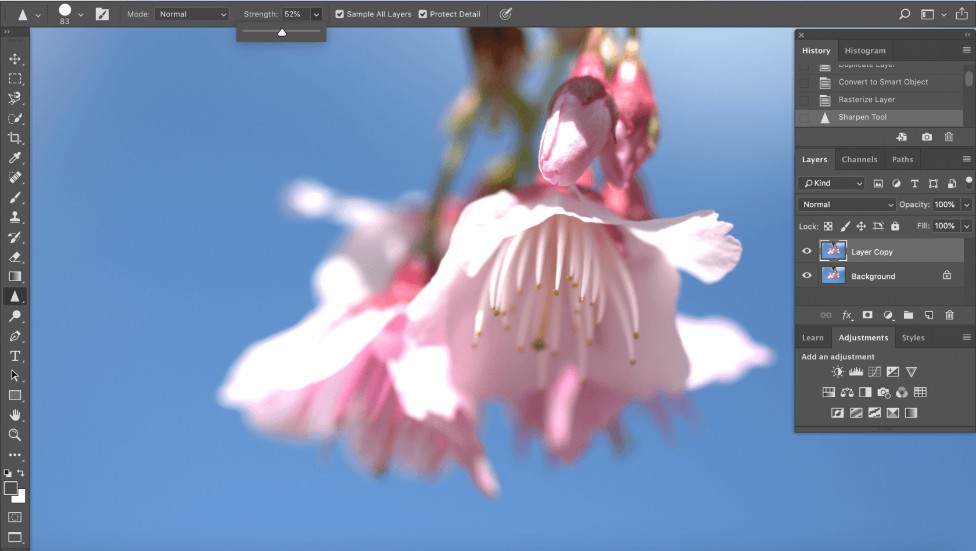Switch to the Paths tab
This screenshot has width=976, height=551.
coord(902,159)
